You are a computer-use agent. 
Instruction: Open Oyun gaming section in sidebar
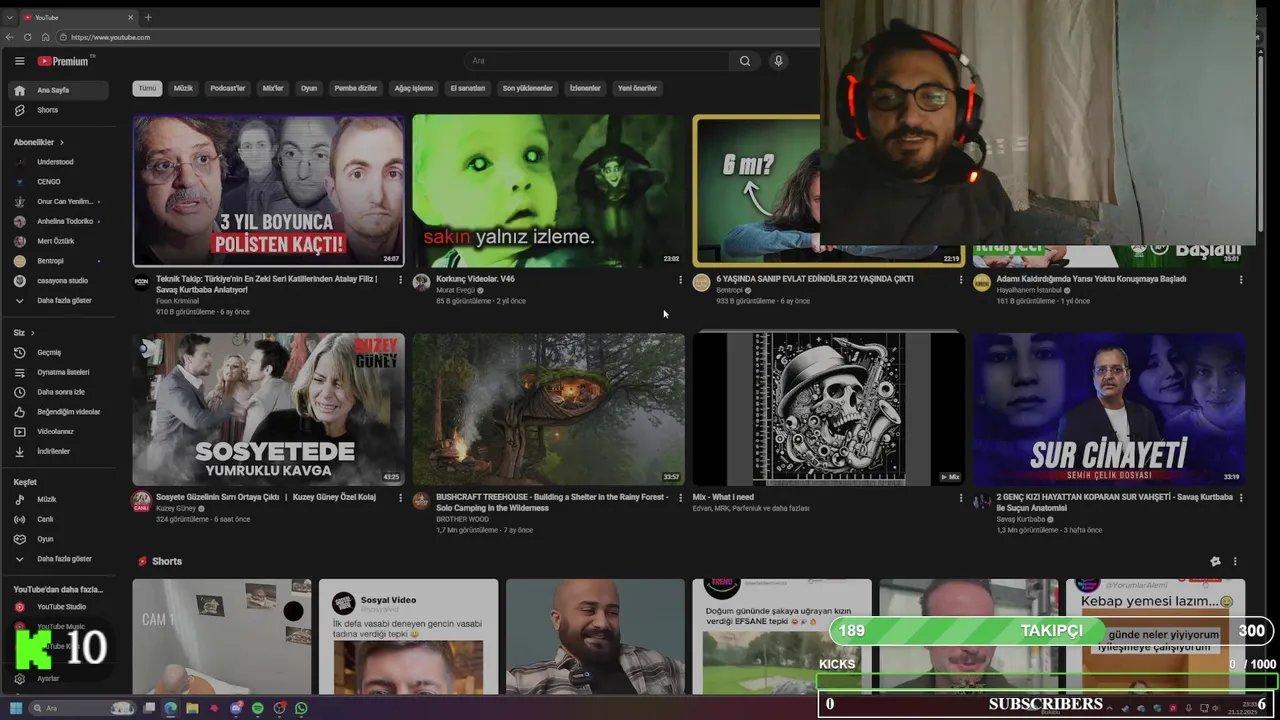58,539
